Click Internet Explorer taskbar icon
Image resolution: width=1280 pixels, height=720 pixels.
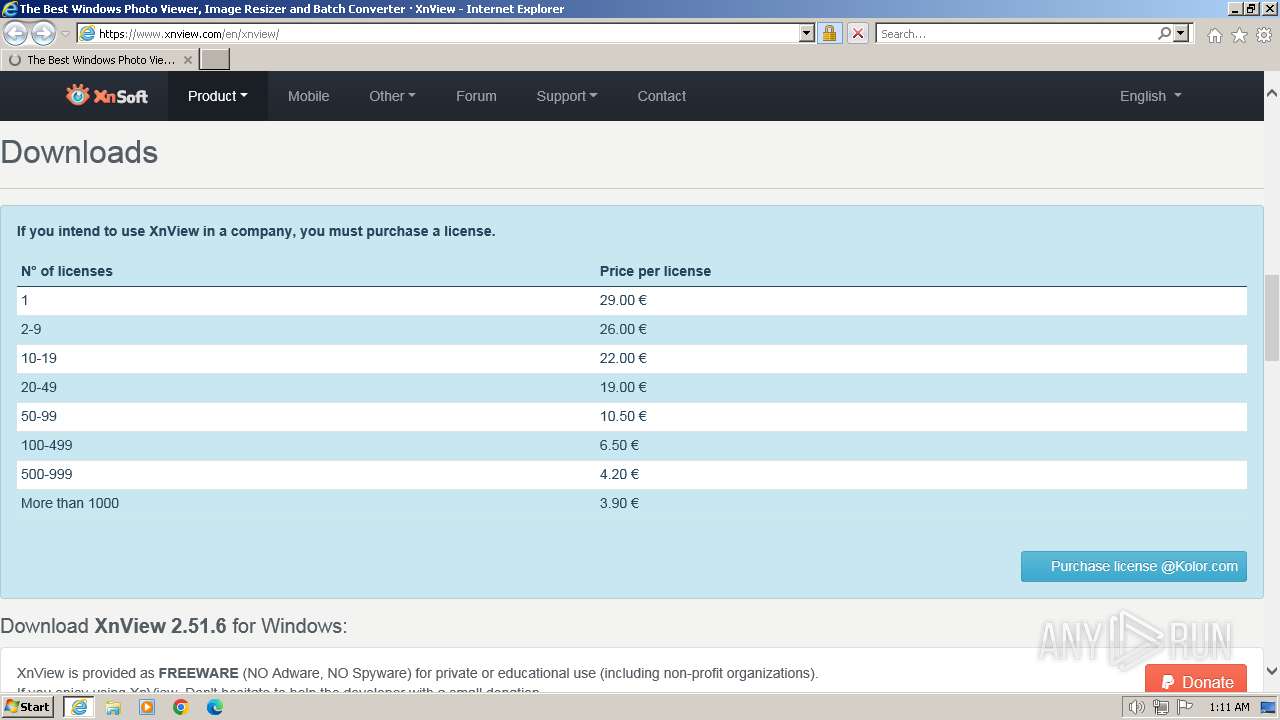pos(79,707)
